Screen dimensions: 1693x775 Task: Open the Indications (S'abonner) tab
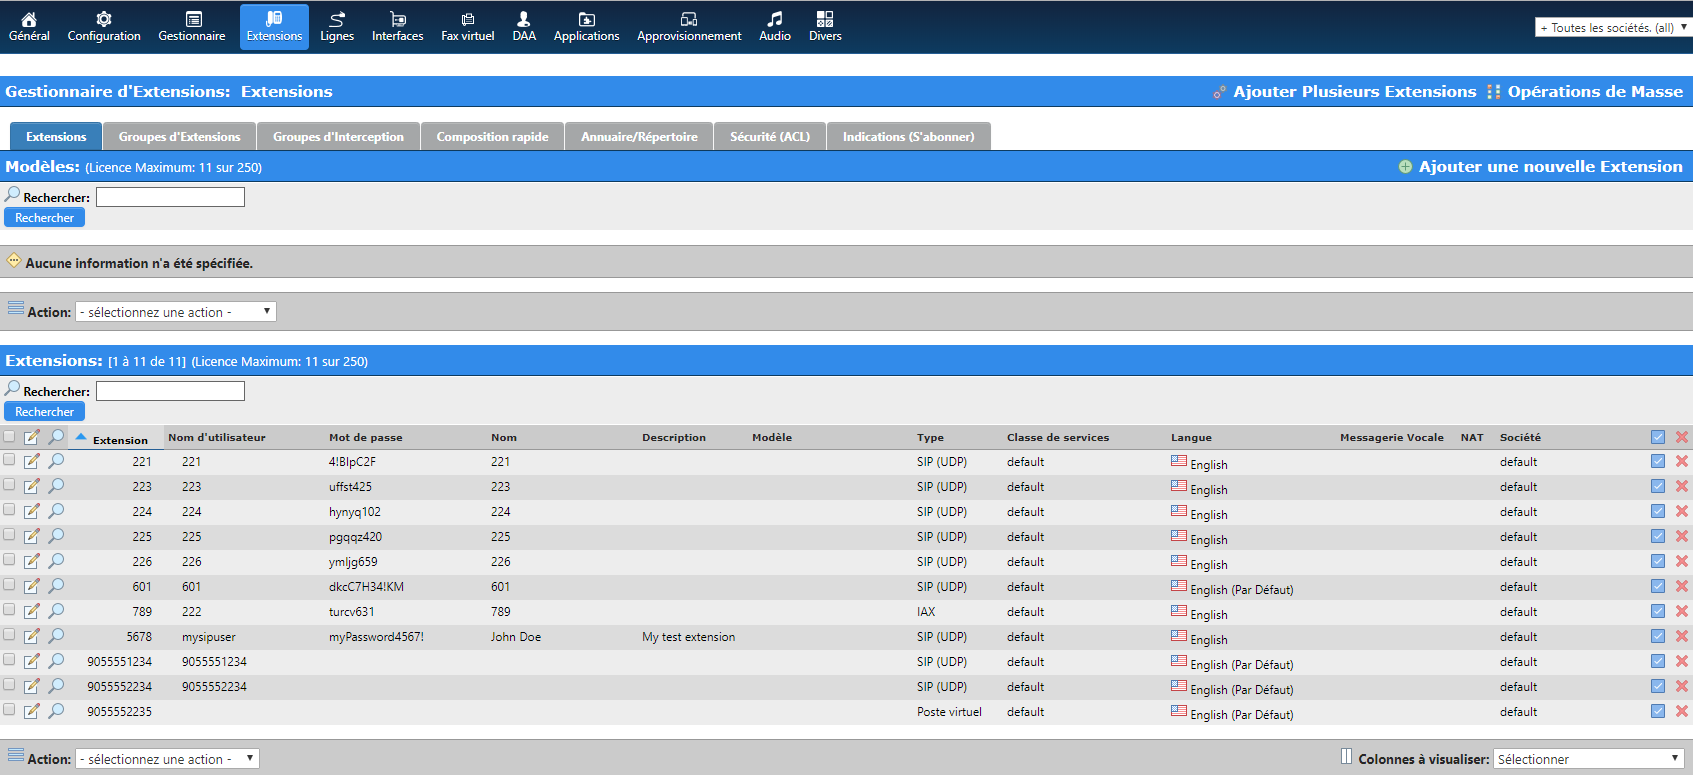tap(909, 137)
